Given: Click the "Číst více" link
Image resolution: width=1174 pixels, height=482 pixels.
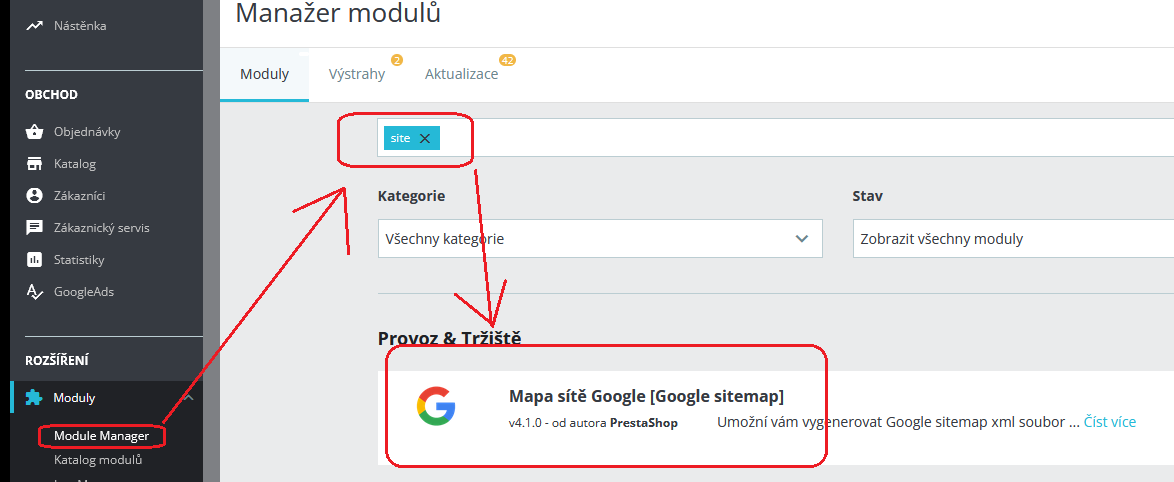Looking at the screenshot, I should [1110, 422].
